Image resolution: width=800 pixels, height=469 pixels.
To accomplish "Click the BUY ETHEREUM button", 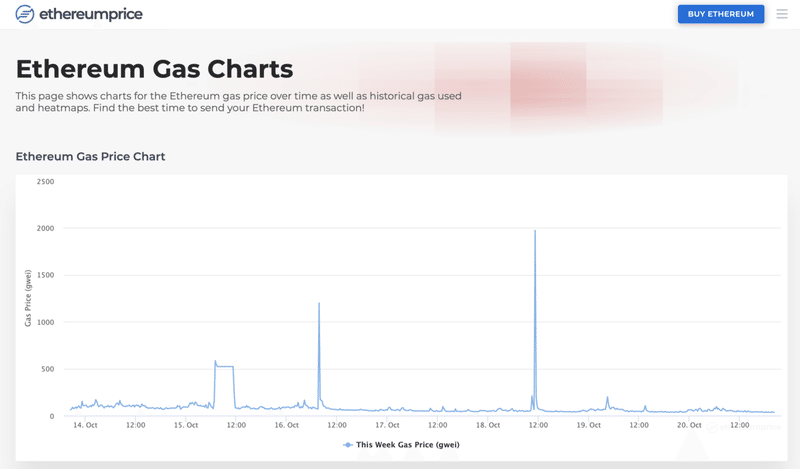I will tap(720, 14).
